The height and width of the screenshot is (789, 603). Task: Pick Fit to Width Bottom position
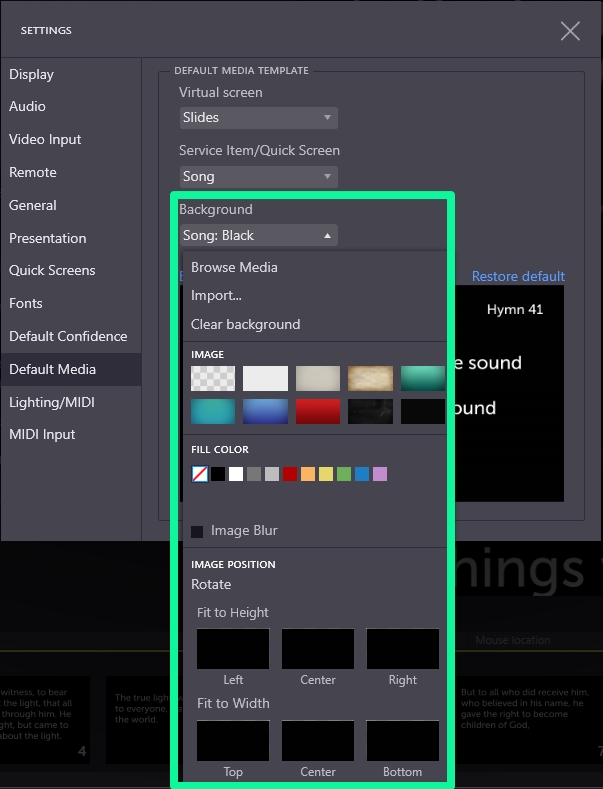point(402,741)
